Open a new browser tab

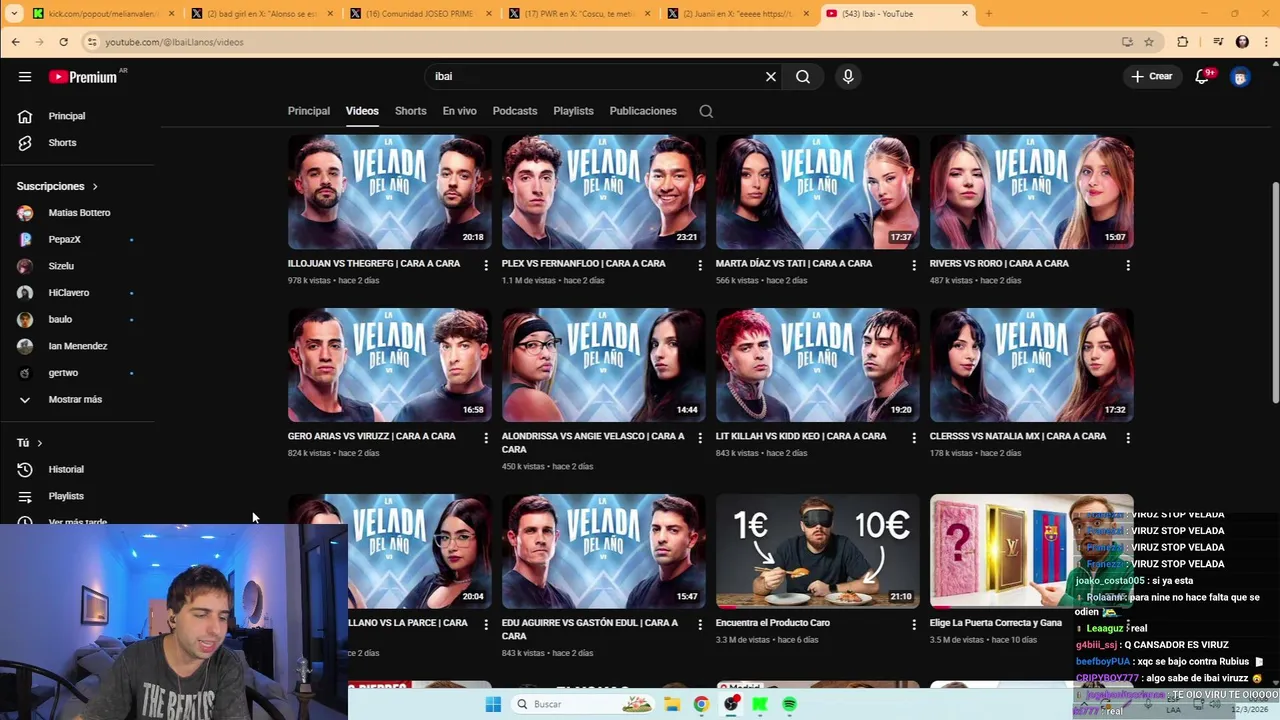[x=988, y=13]
